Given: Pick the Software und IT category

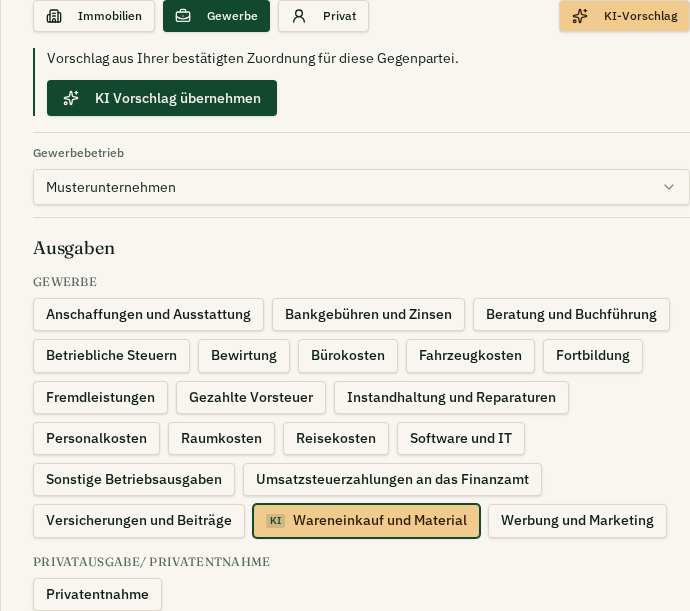Looking at the screenshot, I should click(461, 438).
